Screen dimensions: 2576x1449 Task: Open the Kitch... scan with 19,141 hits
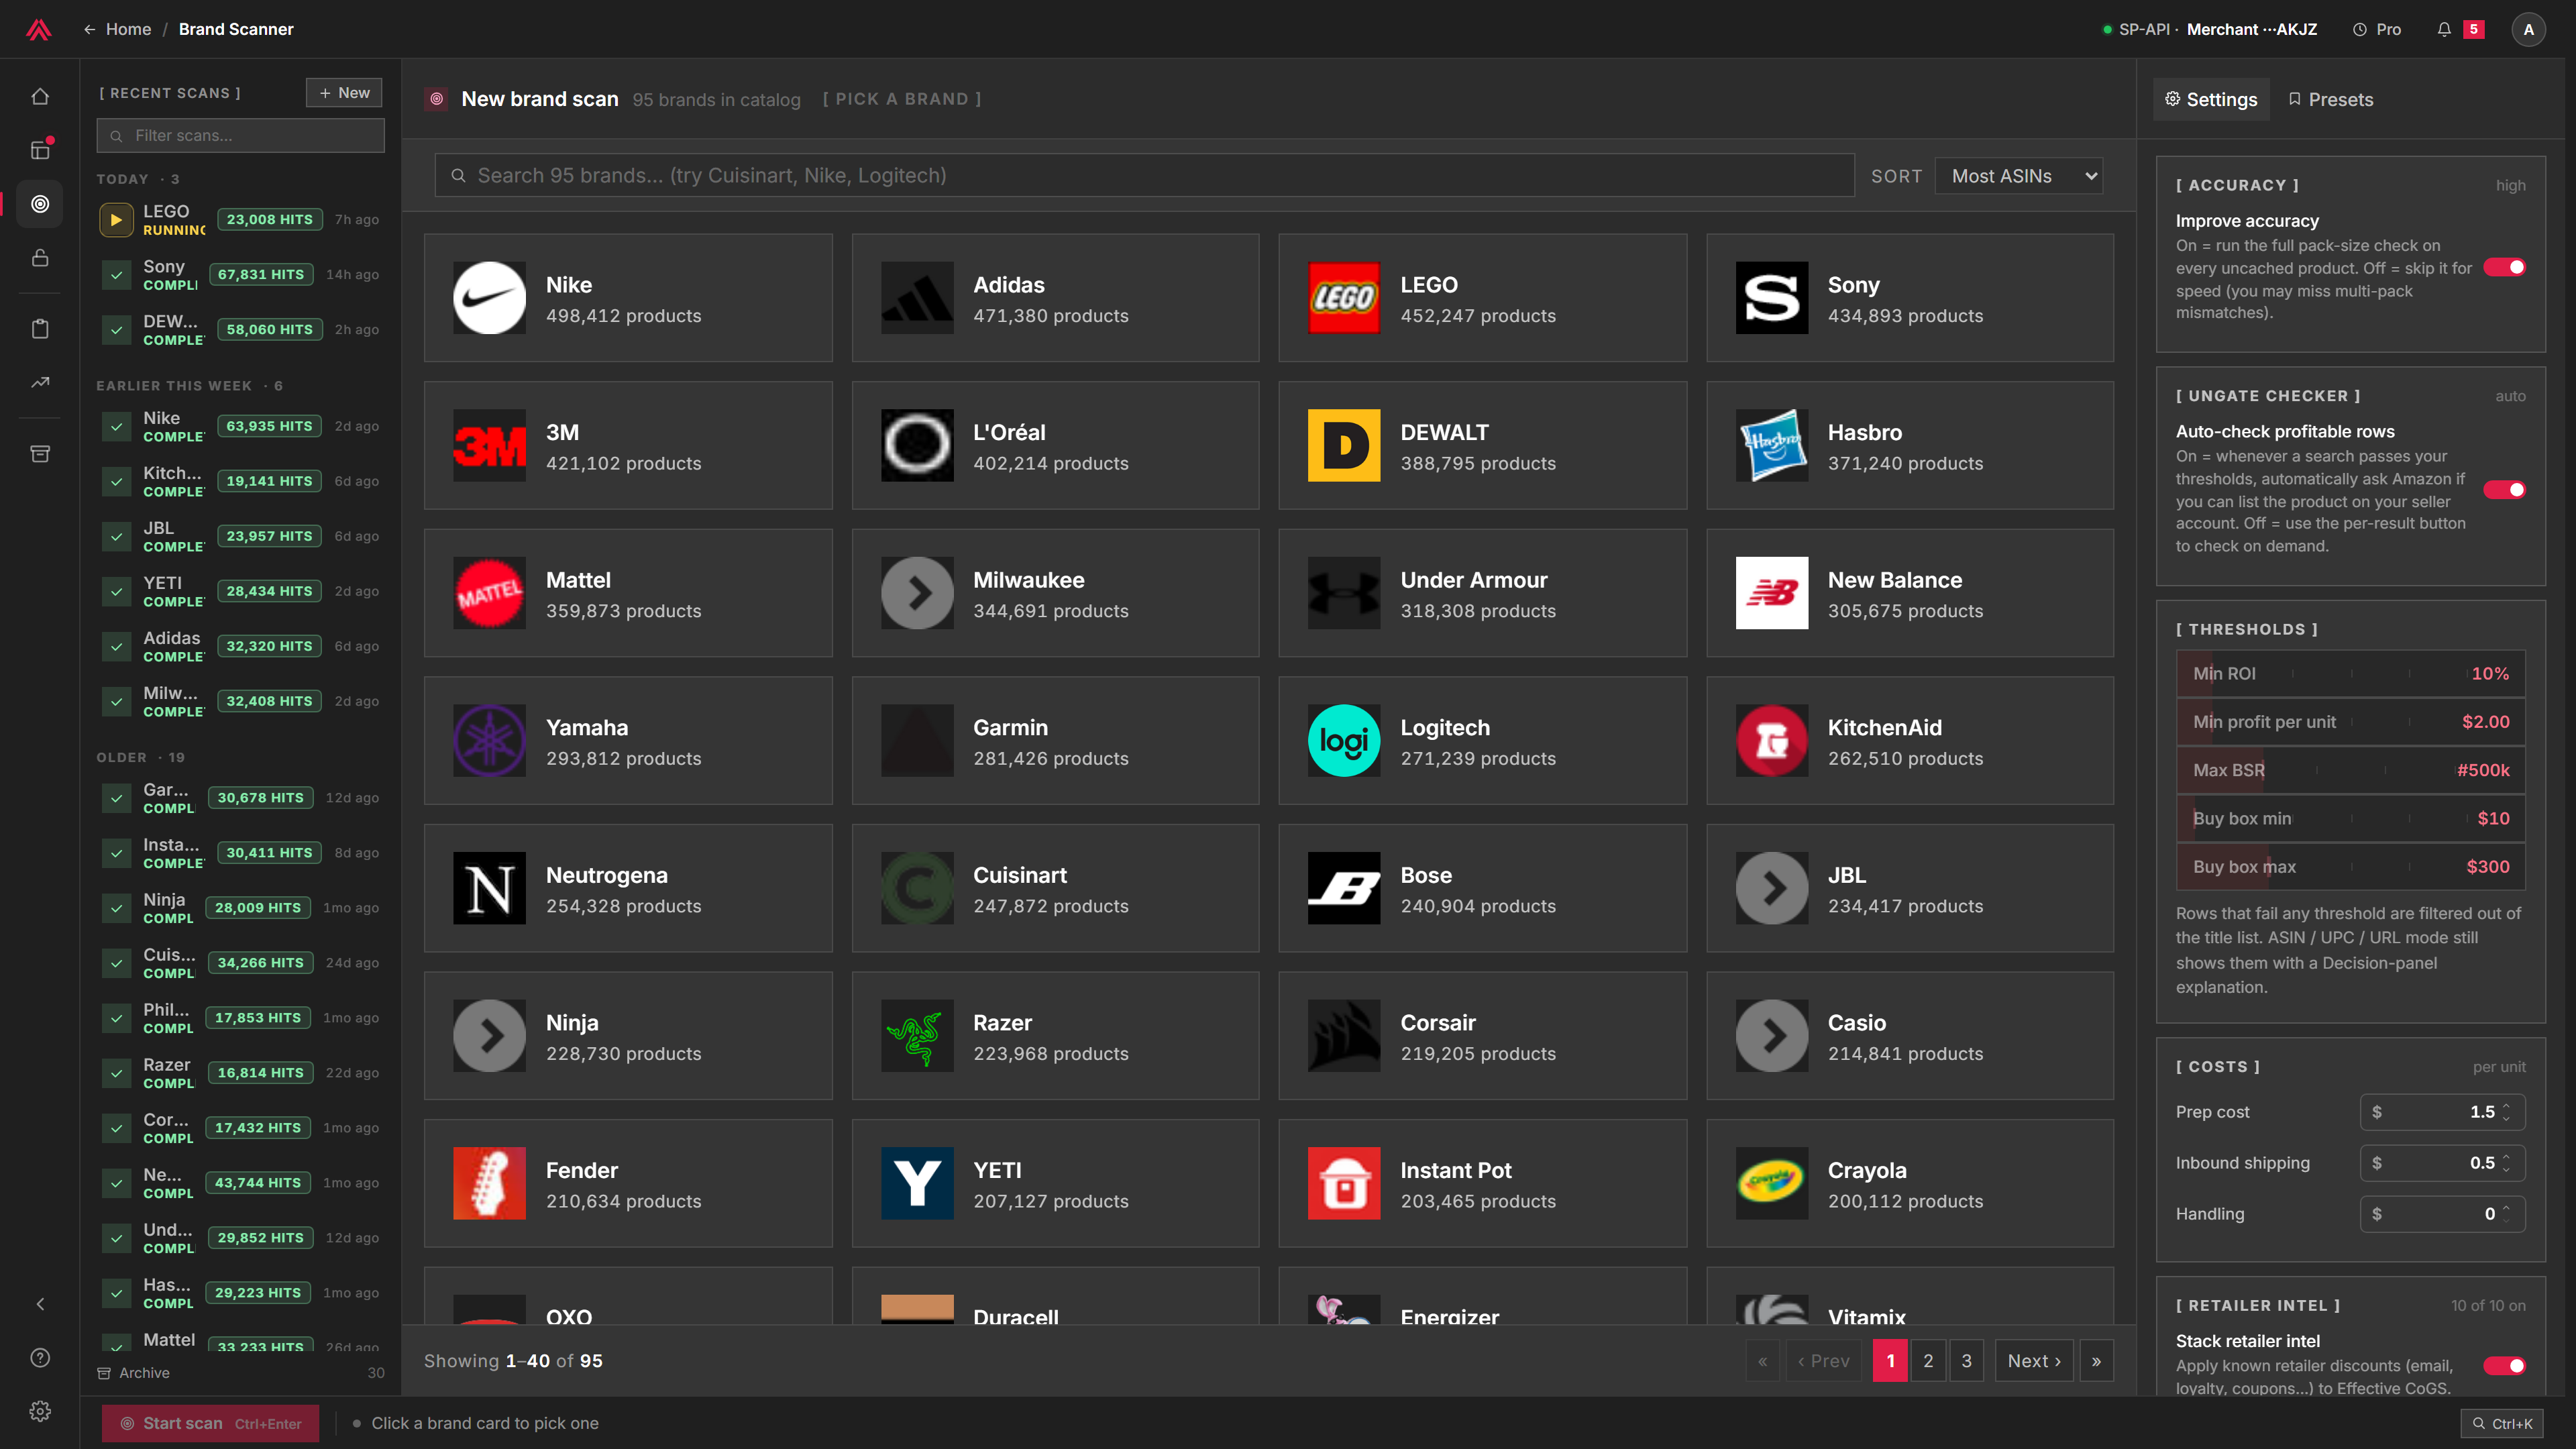[240, 481]
